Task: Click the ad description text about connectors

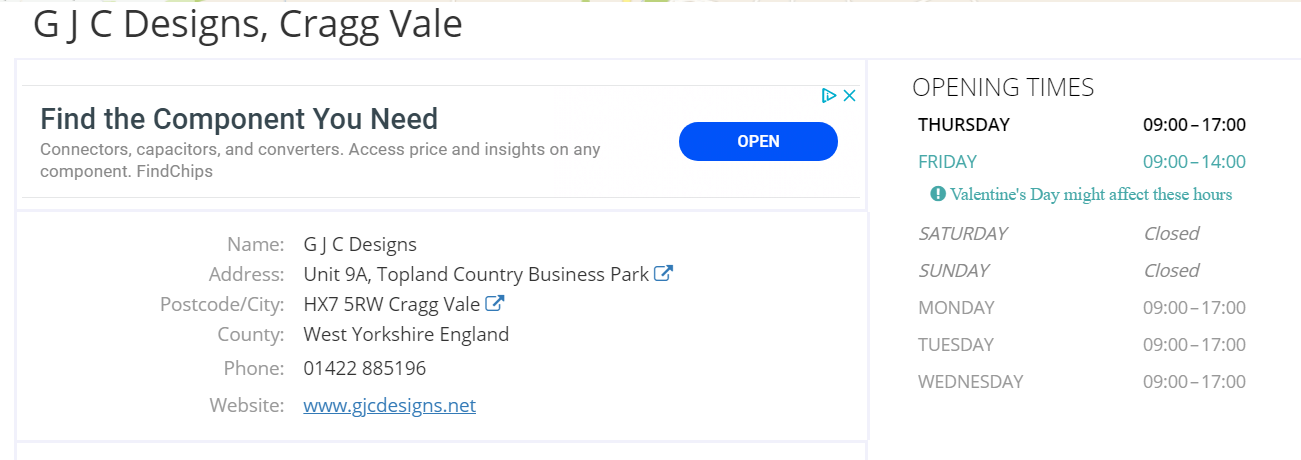Action: 320,160
